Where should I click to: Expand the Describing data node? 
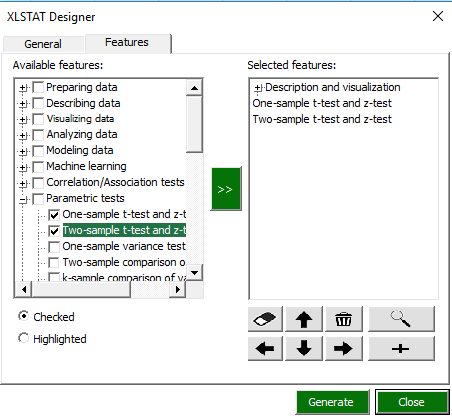[x=23, y=104]
